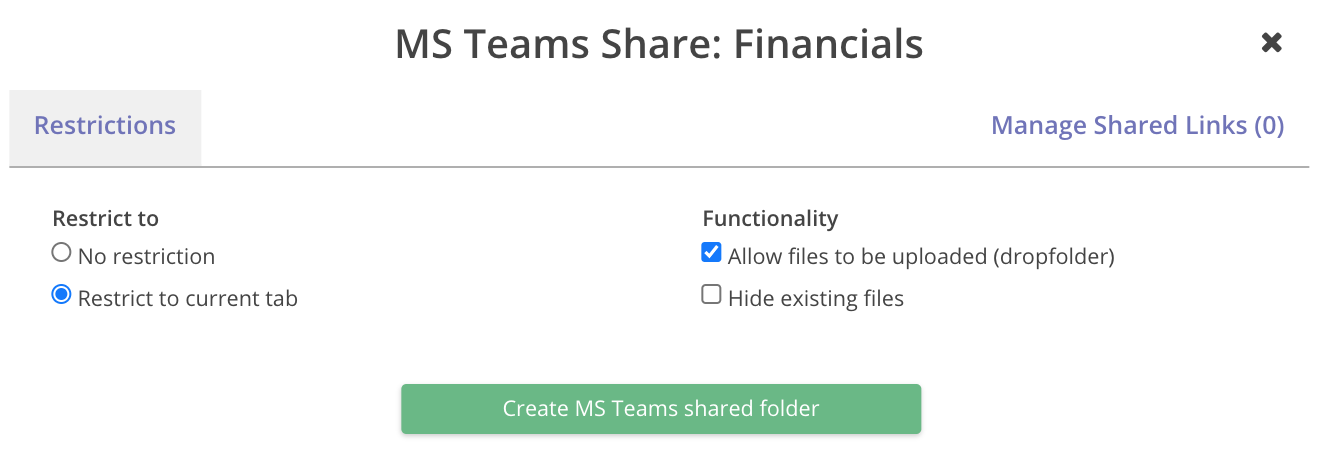Select the Restrict to current tab radio button
Screen dimensions: 1322x468
coord(62,296)
